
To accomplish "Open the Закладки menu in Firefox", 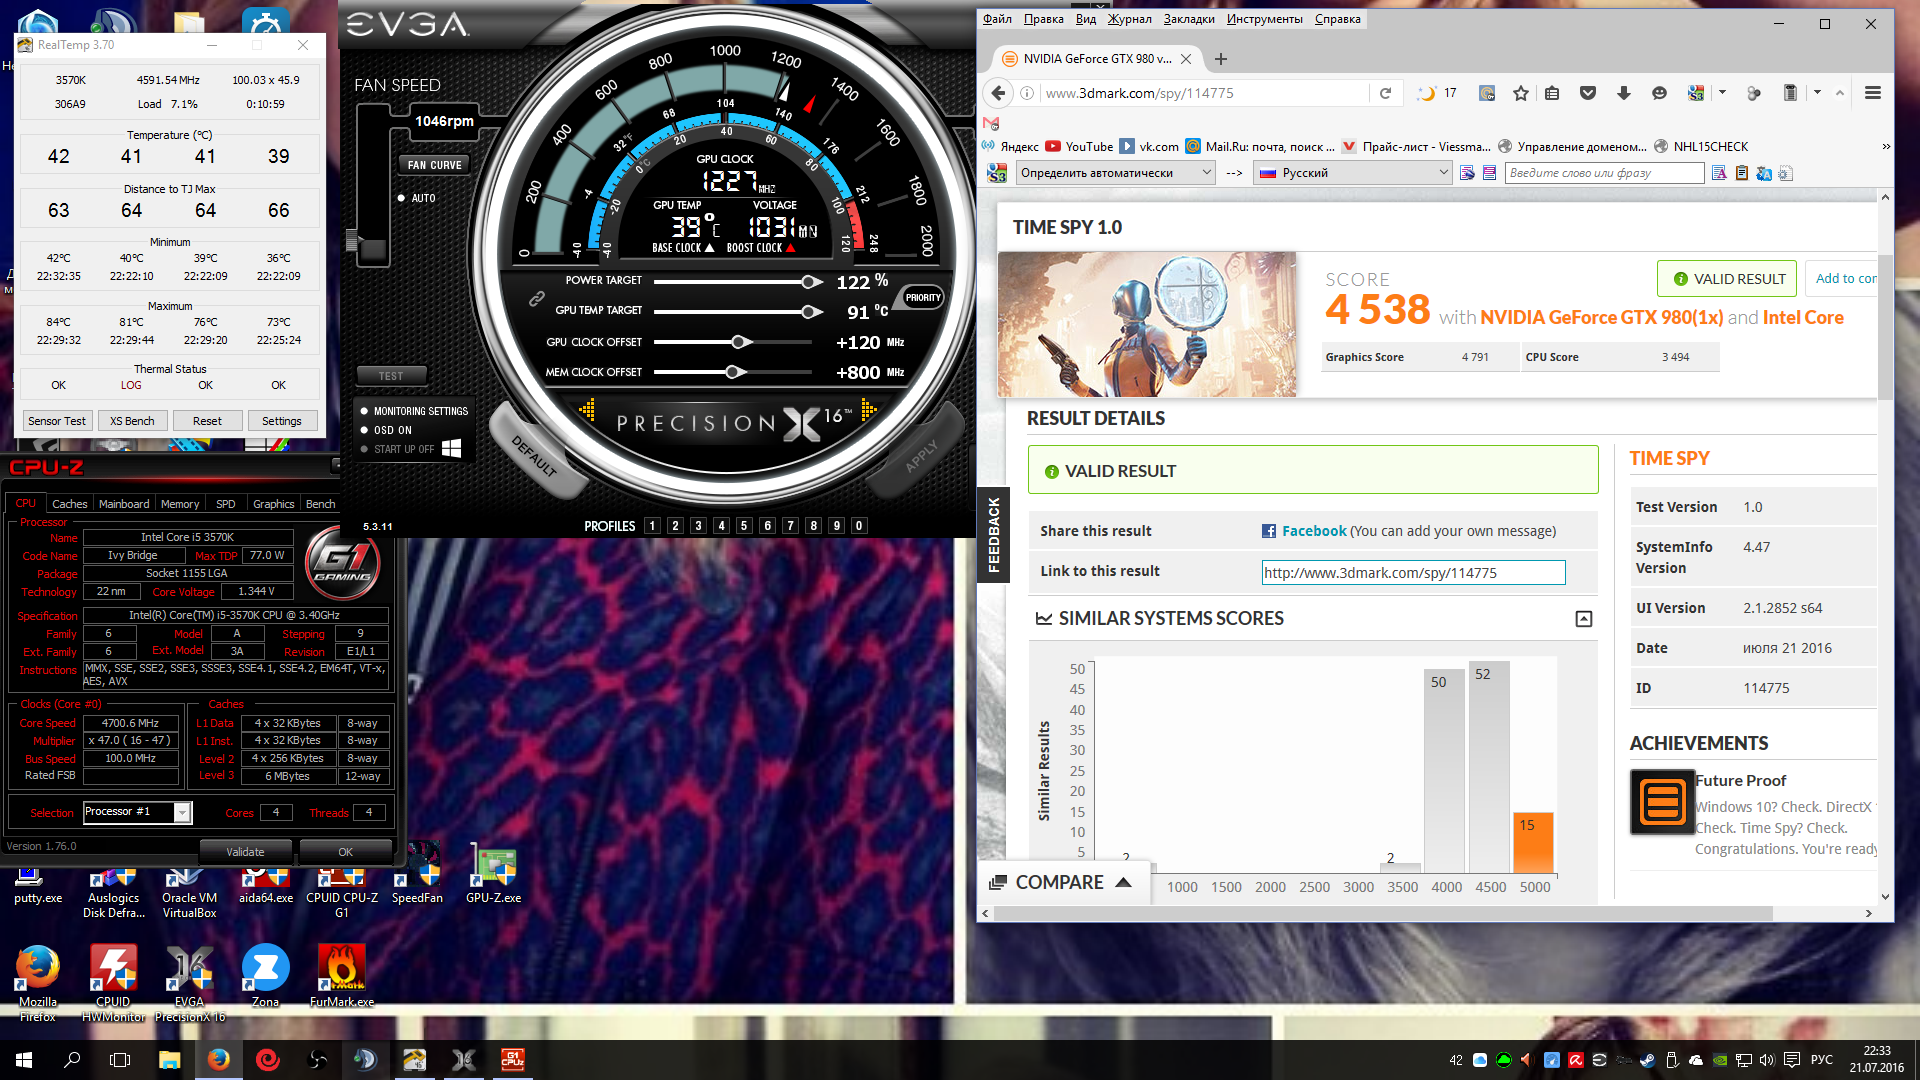I will [x=1188, y=19].
